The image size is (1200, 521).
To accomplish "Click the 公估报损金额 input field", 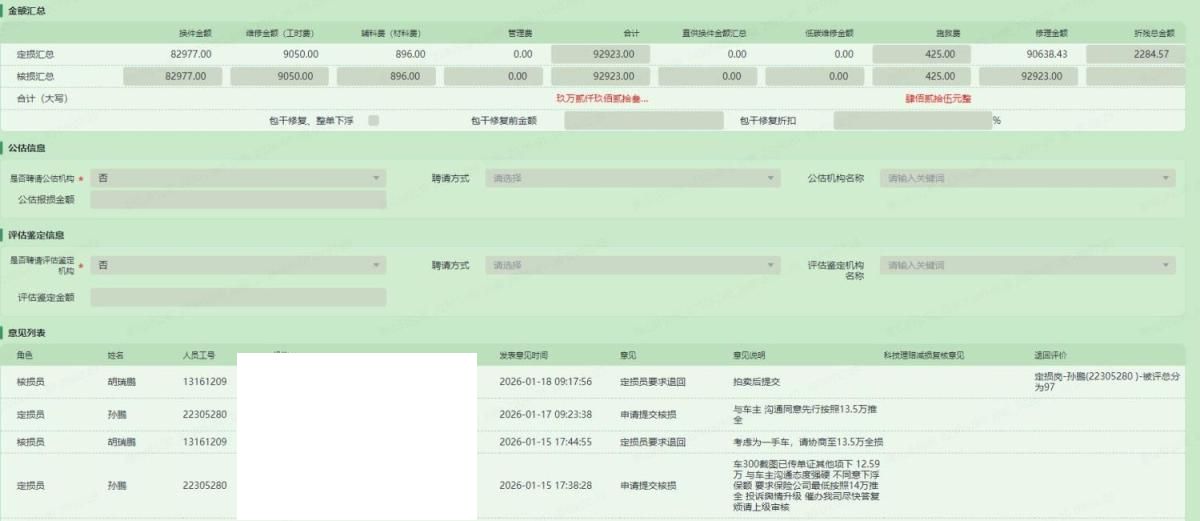I will coord(237,200).
